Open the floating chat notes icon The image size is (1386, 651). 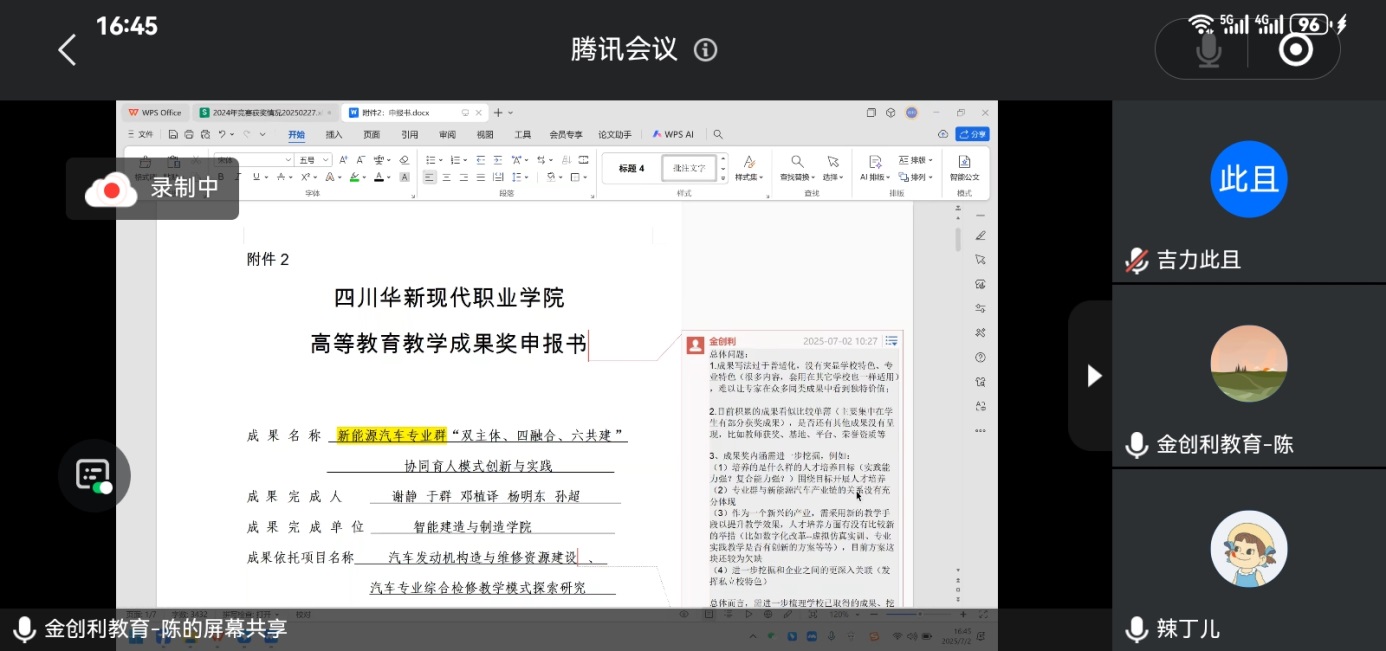pos(94,476)
